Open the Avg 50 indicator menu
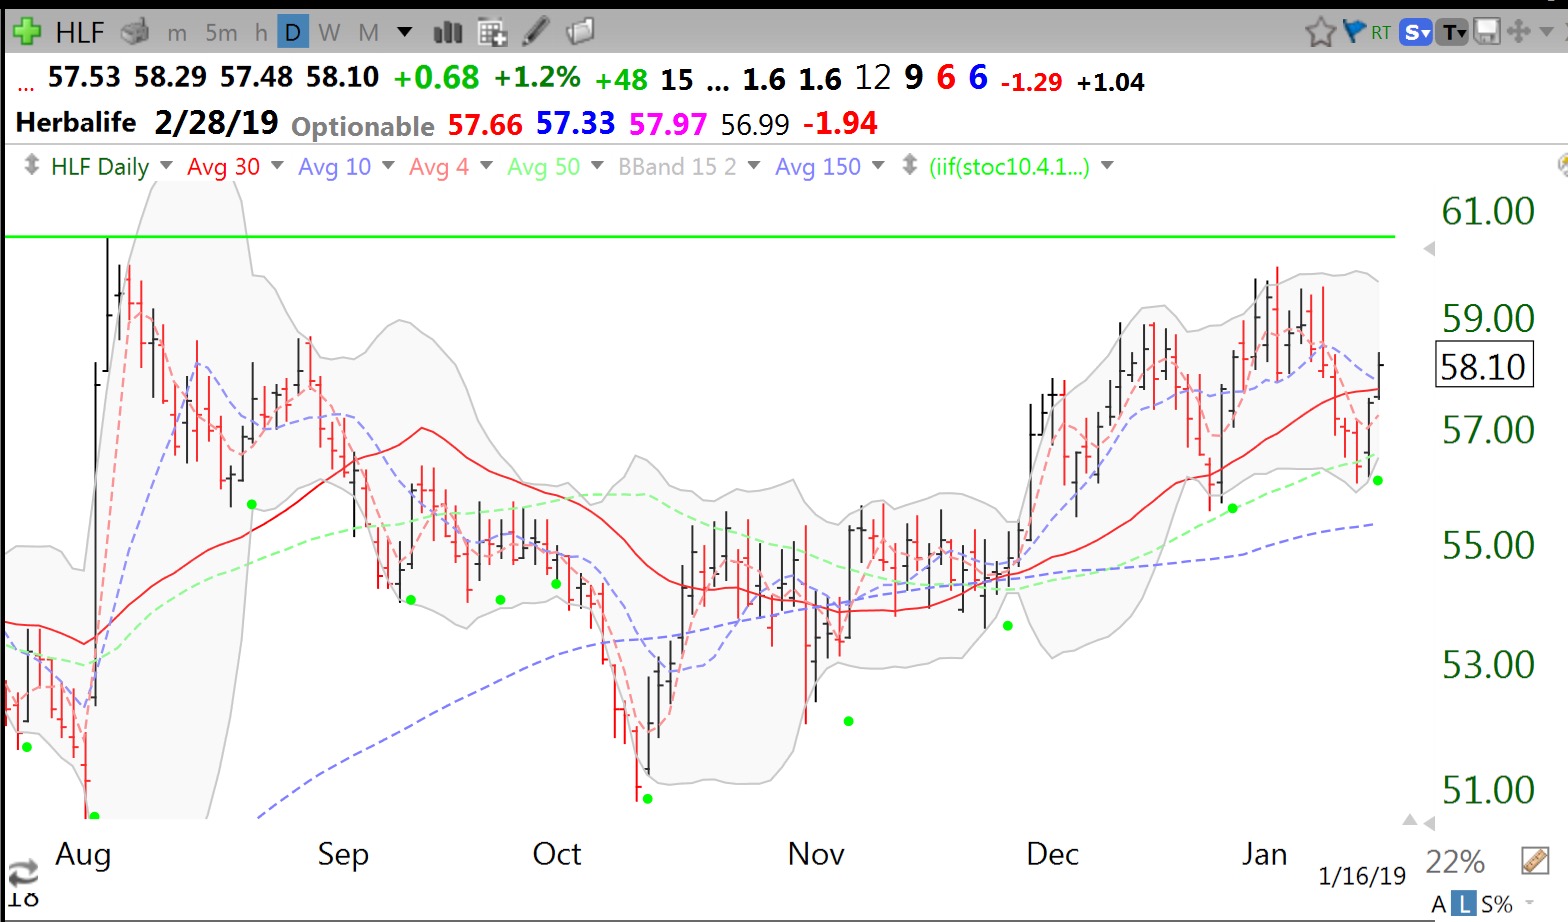 point(597,166)
